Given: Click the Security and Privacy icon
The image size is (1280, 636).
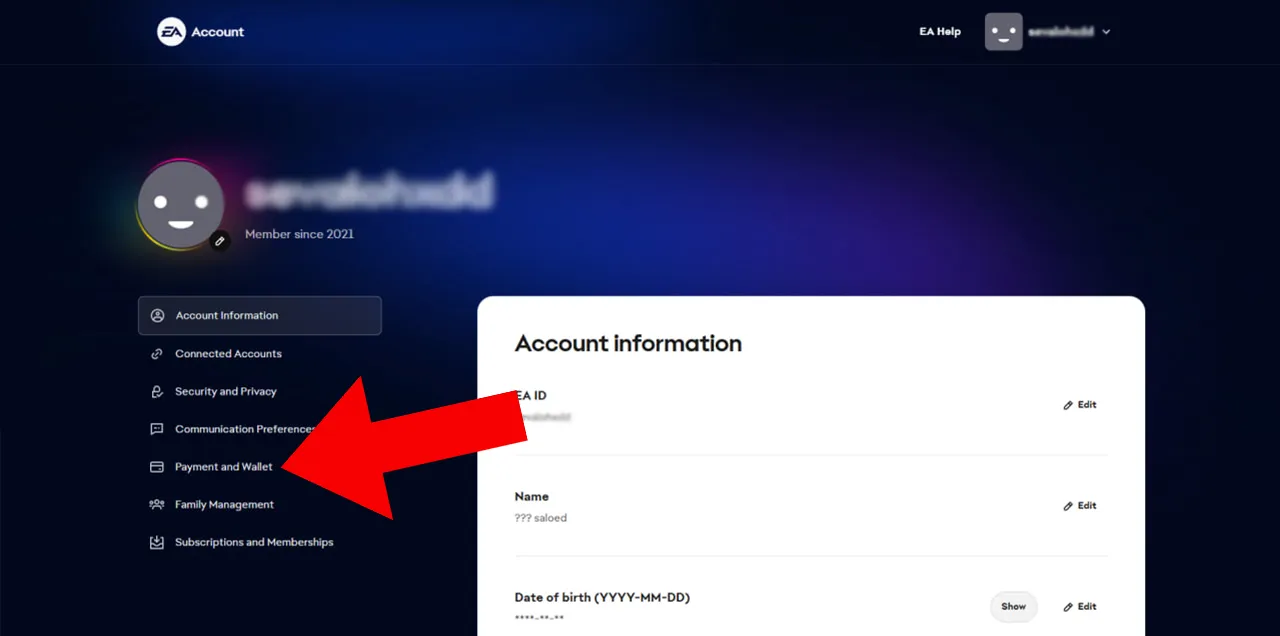Looking at the screenshot, I should [x=157, y=392].
